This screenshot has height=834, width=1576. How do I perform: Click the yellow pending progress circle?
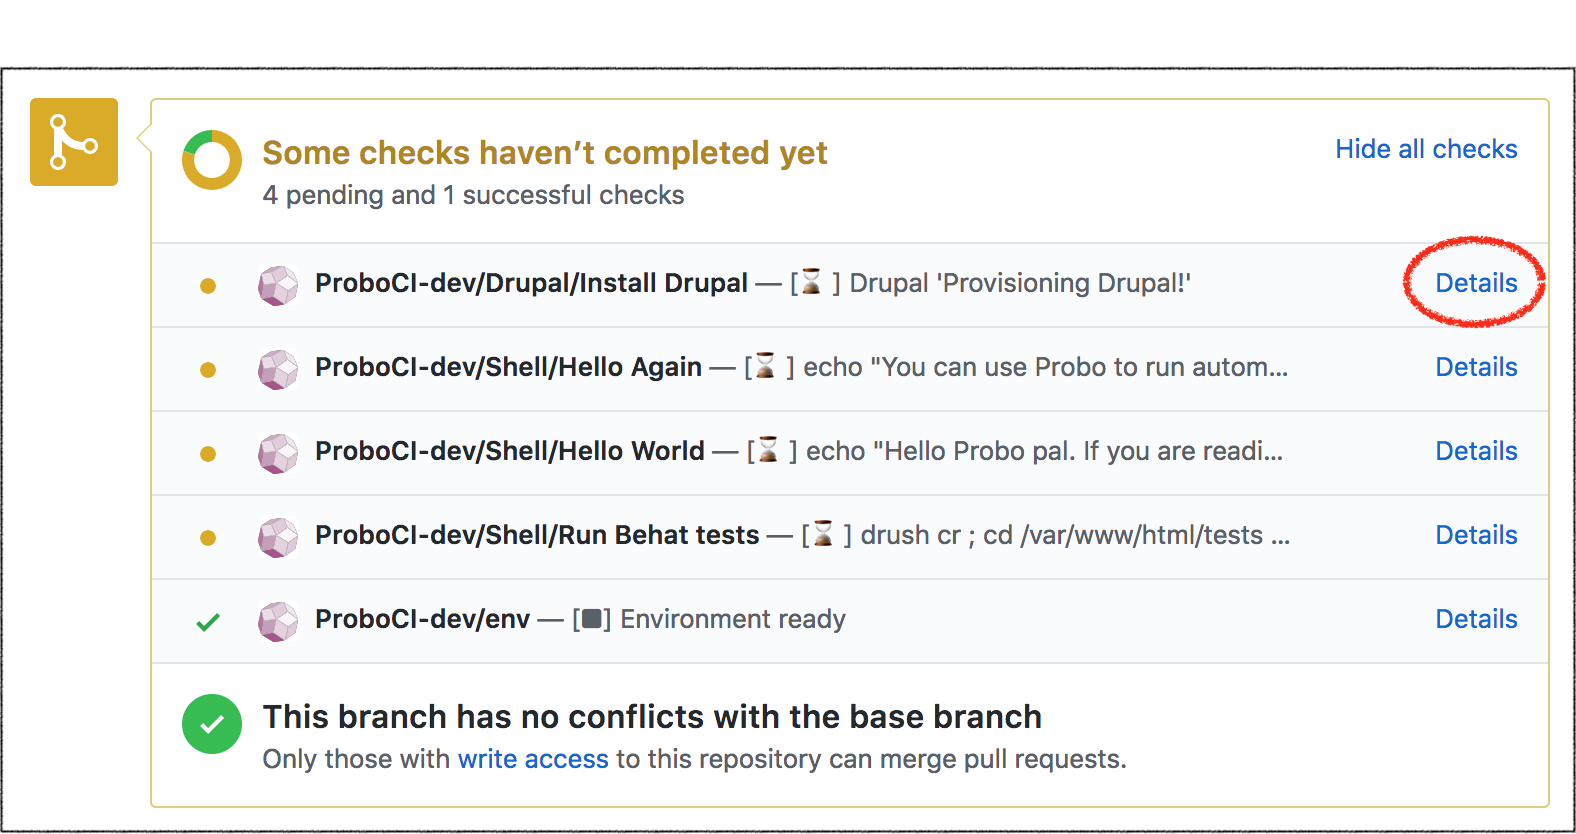point(211,159)
